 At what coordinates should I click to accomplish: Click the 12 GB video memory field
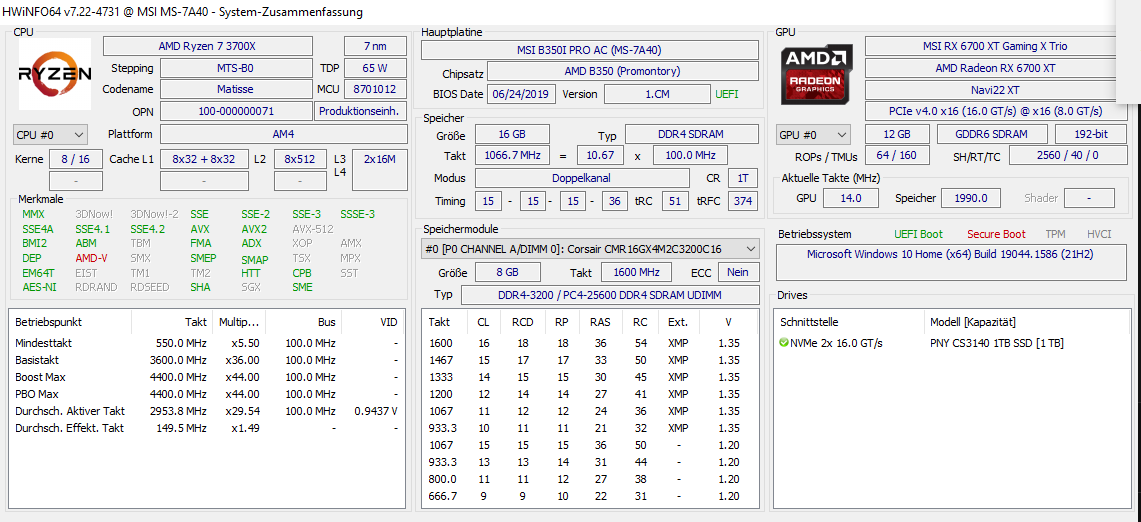coord(897,135)
